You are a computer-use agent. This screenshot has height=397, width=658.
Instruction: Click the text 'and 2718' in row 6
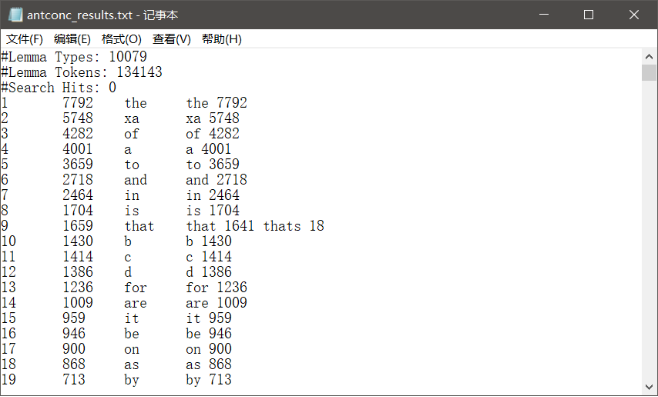click(216, 180)
